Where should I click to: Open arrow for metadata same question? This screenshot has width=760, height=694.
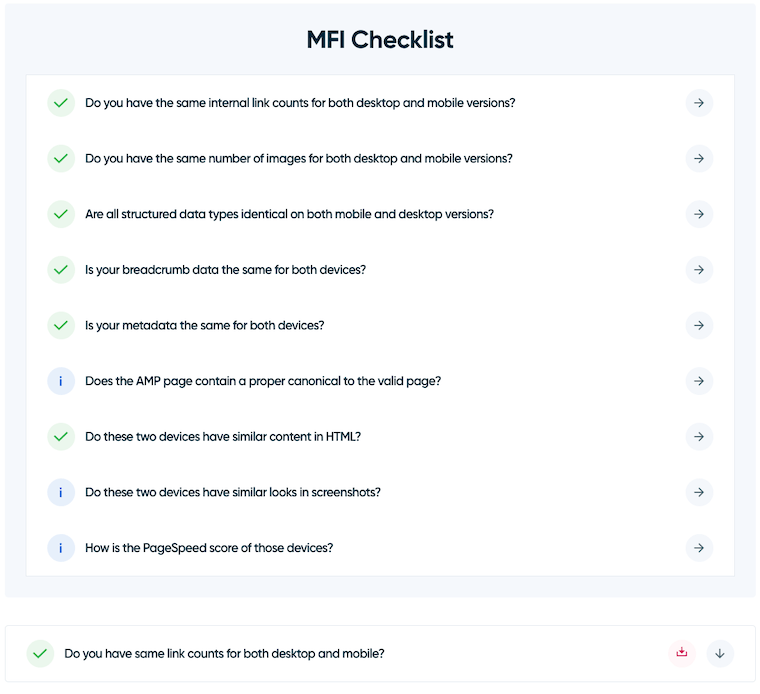click(699, 325)
